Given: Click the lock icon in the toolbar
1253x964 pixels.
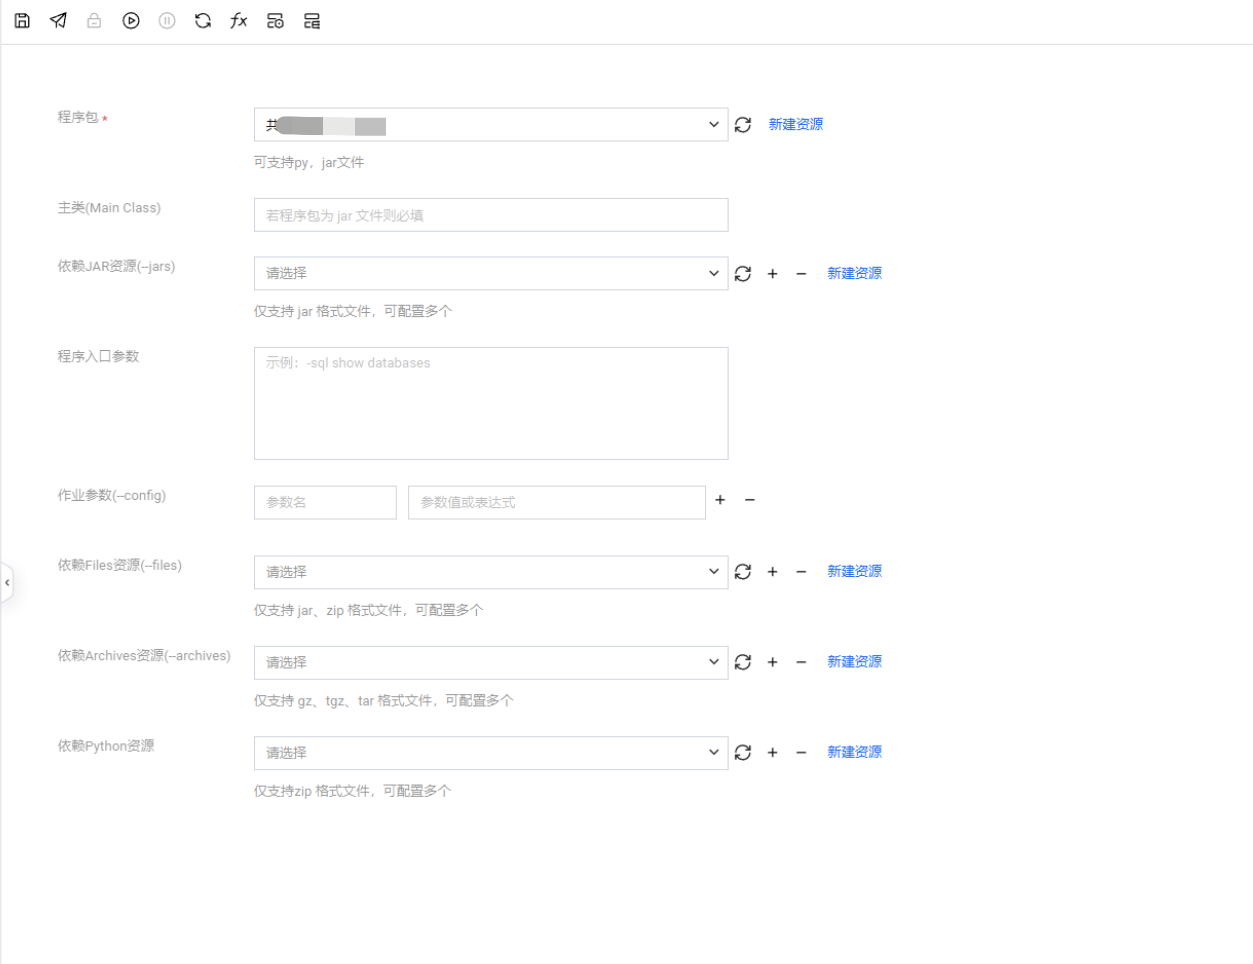Looking at the screenshot, I should coord(94,20).
